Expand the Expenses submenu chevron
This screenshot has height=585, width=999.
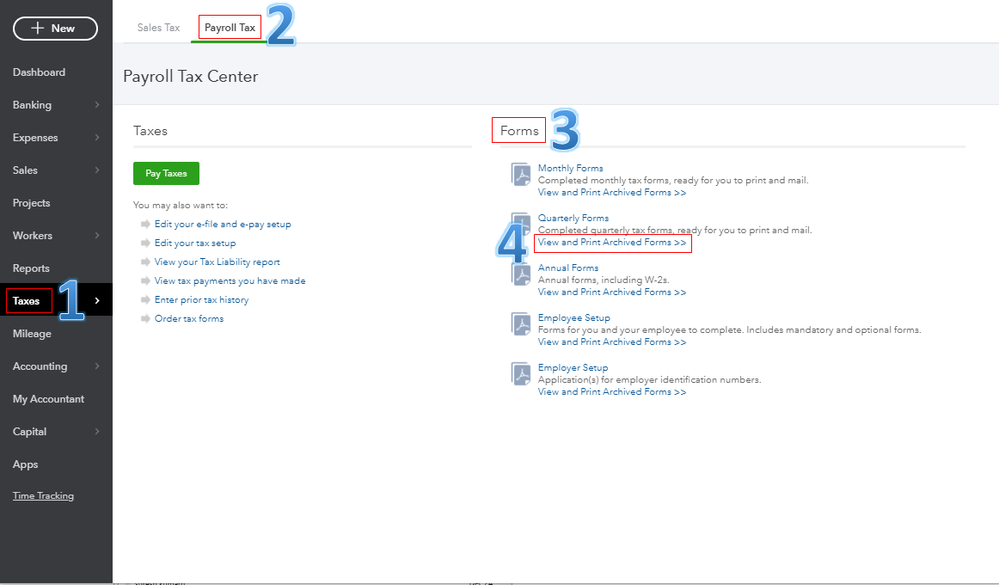(97, 137)
